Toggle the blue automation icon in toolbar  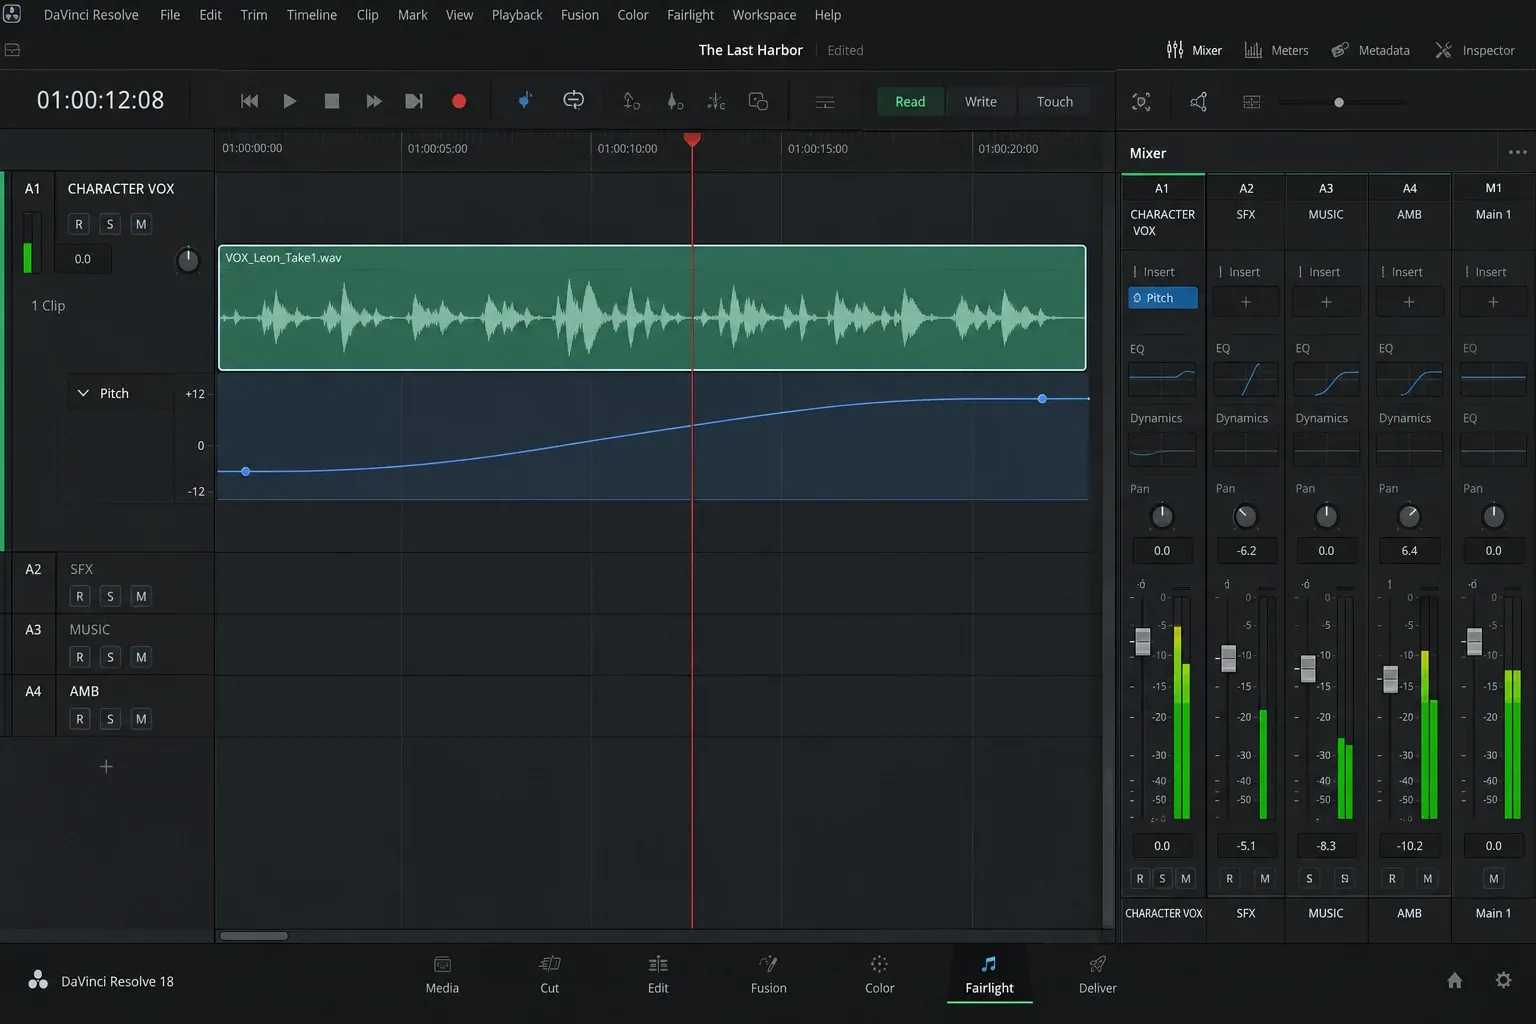click(x=524, y=100)
